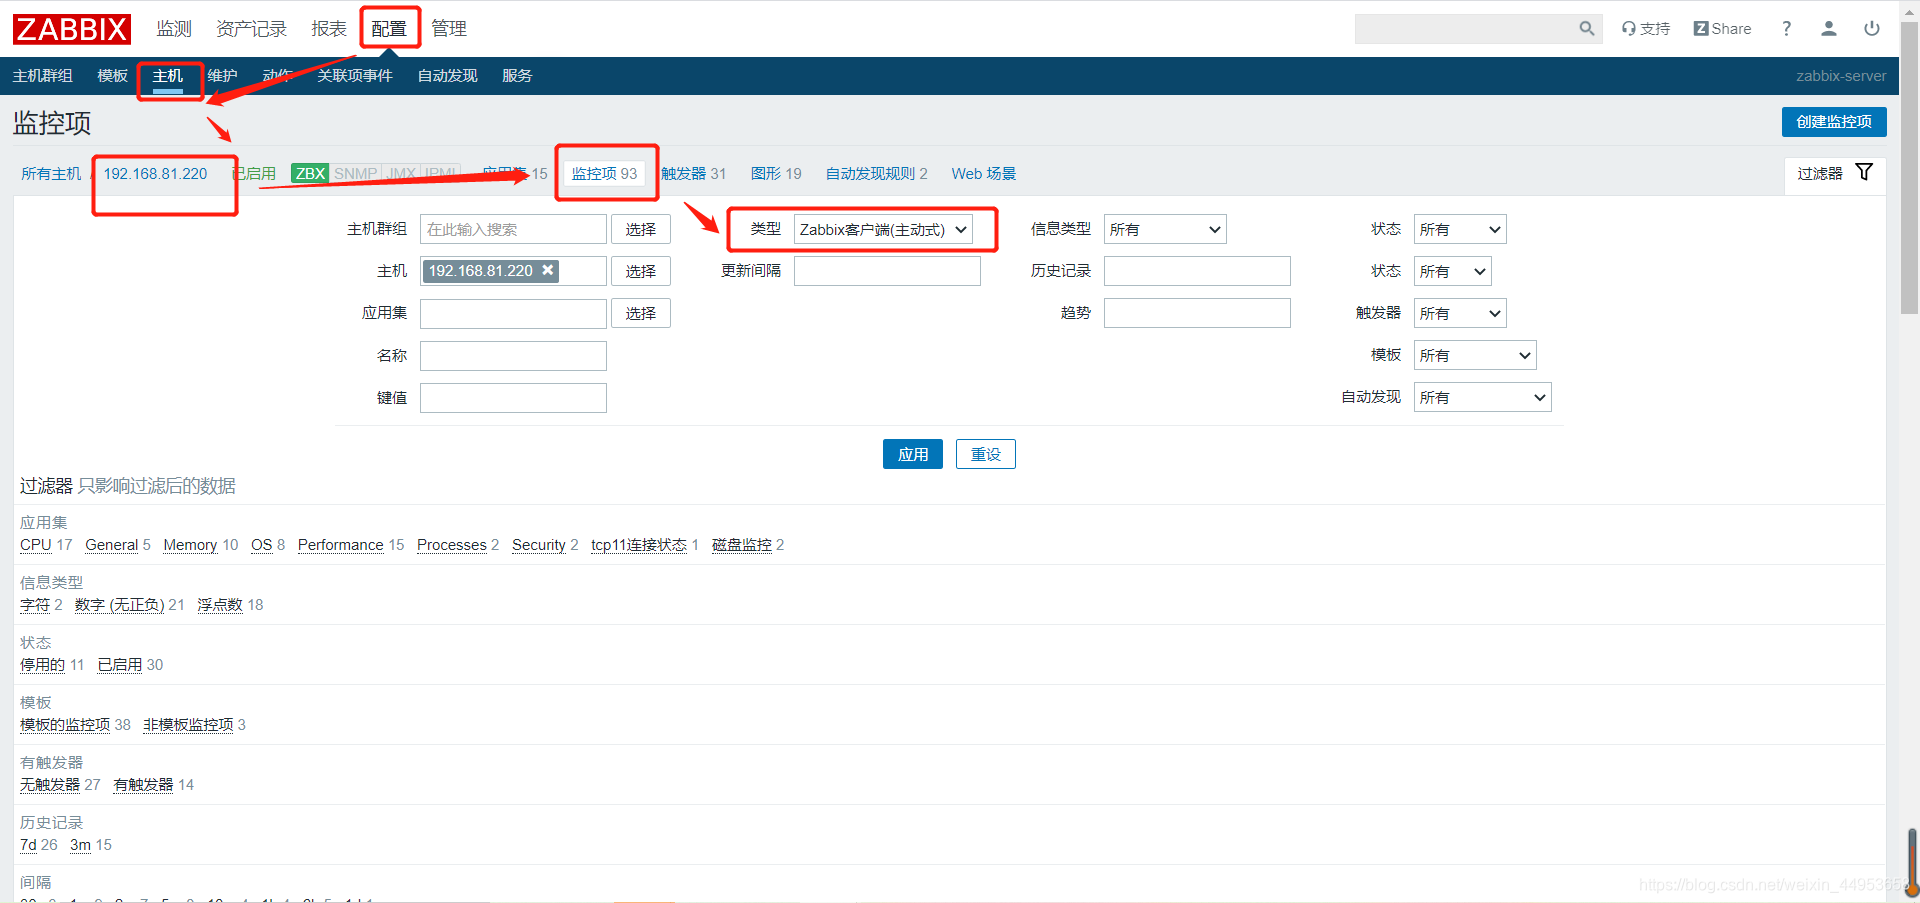
Task: Remove host tag 192.168.81.220 with the X
Action: tap(548, 270)
